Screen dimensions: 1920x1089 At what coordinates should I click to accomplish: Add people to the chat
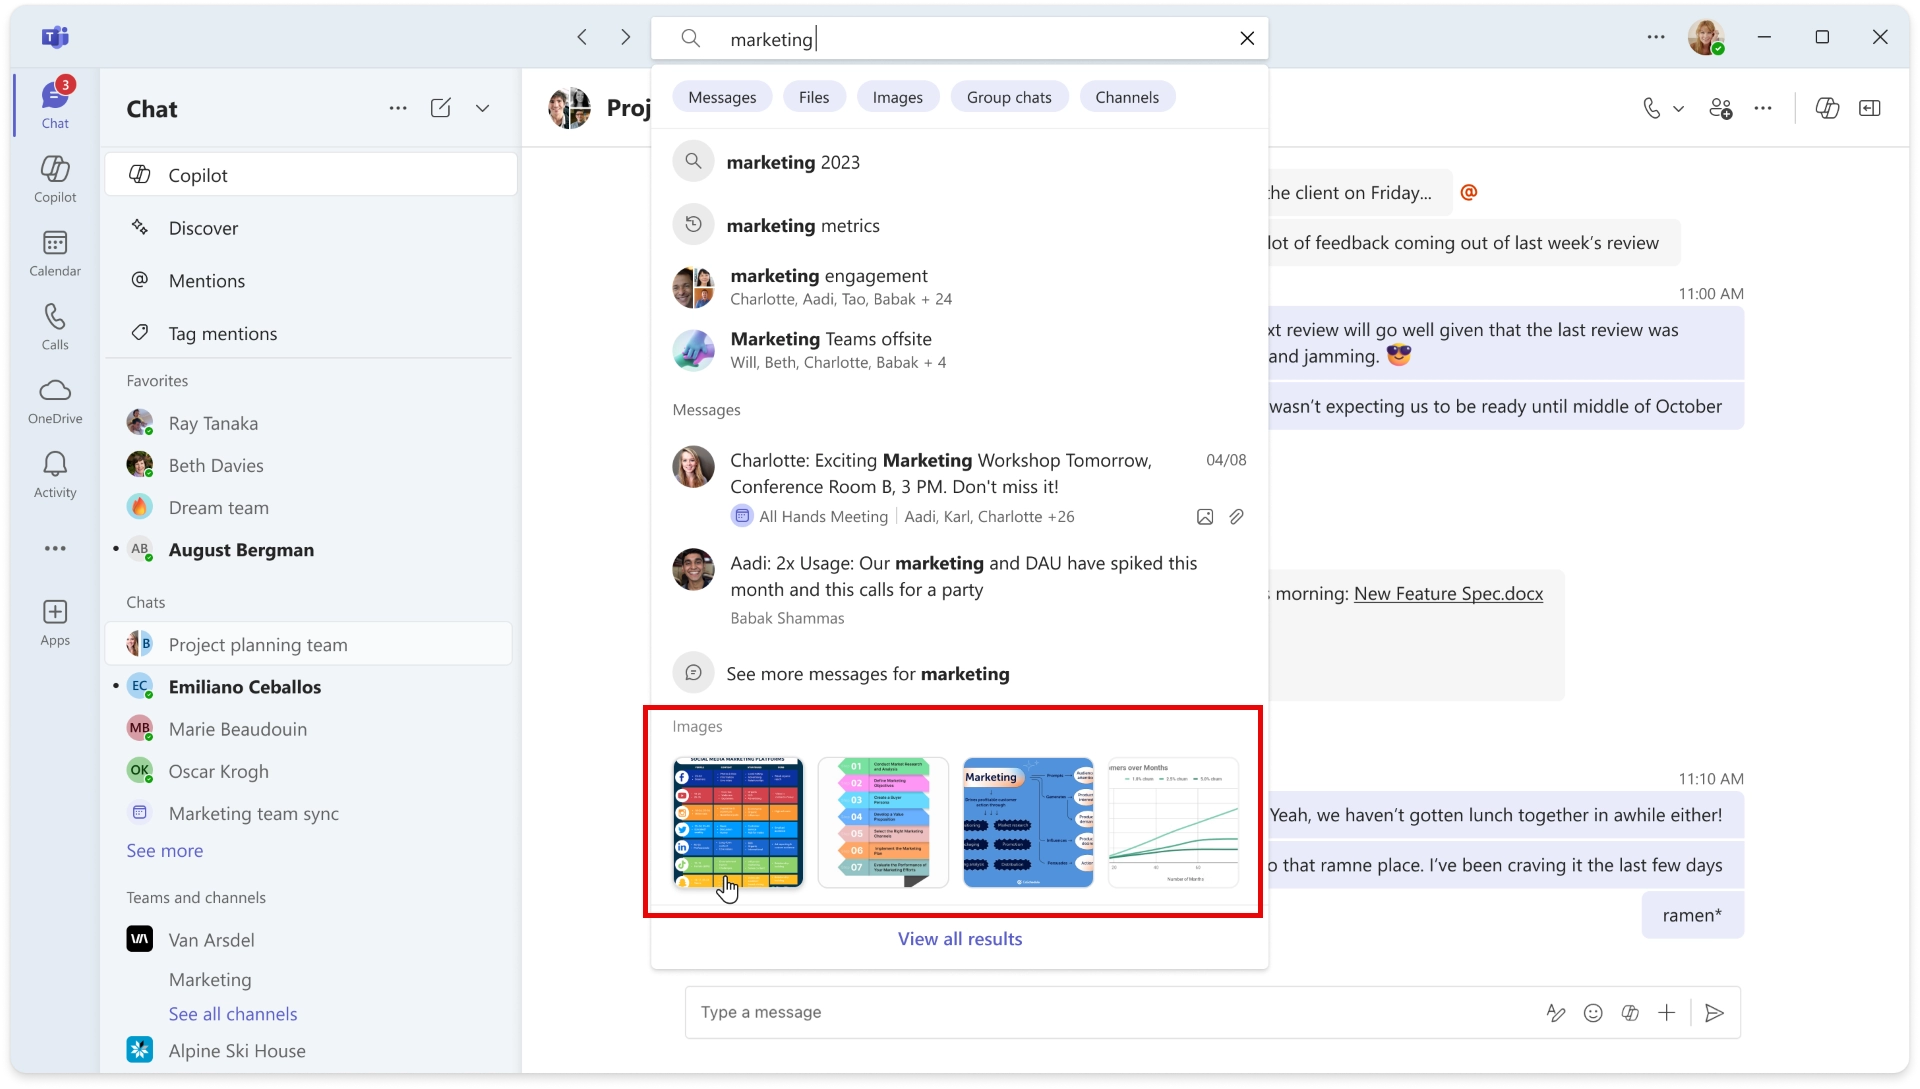point(1721,107)
